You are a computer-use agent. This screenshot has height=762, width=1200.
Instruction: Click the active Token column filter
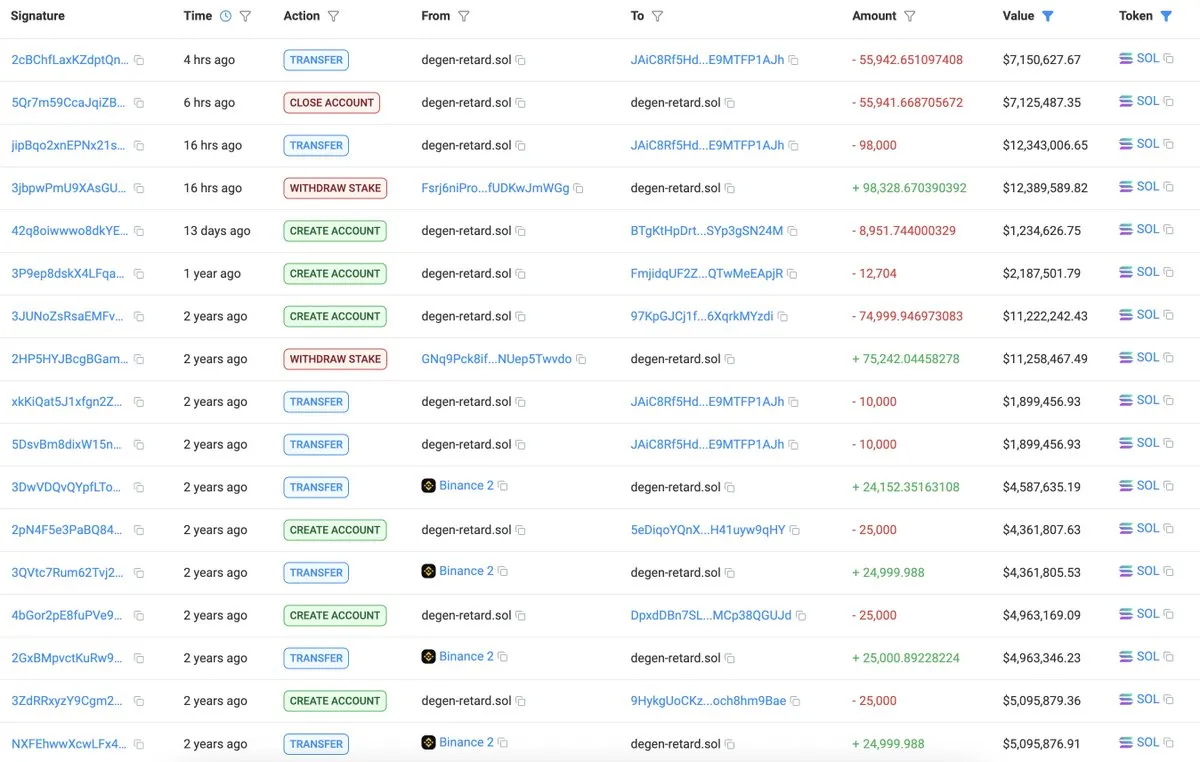click(x=1166, y=16)
